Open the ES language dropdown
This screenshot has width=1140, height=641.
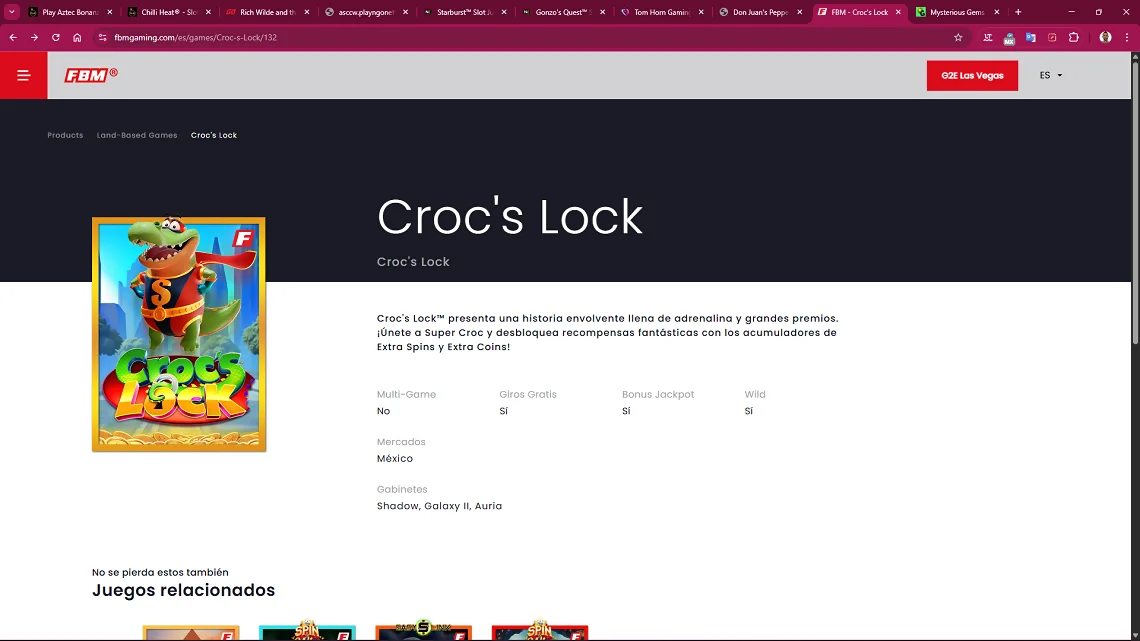(x=1048, y=74)
